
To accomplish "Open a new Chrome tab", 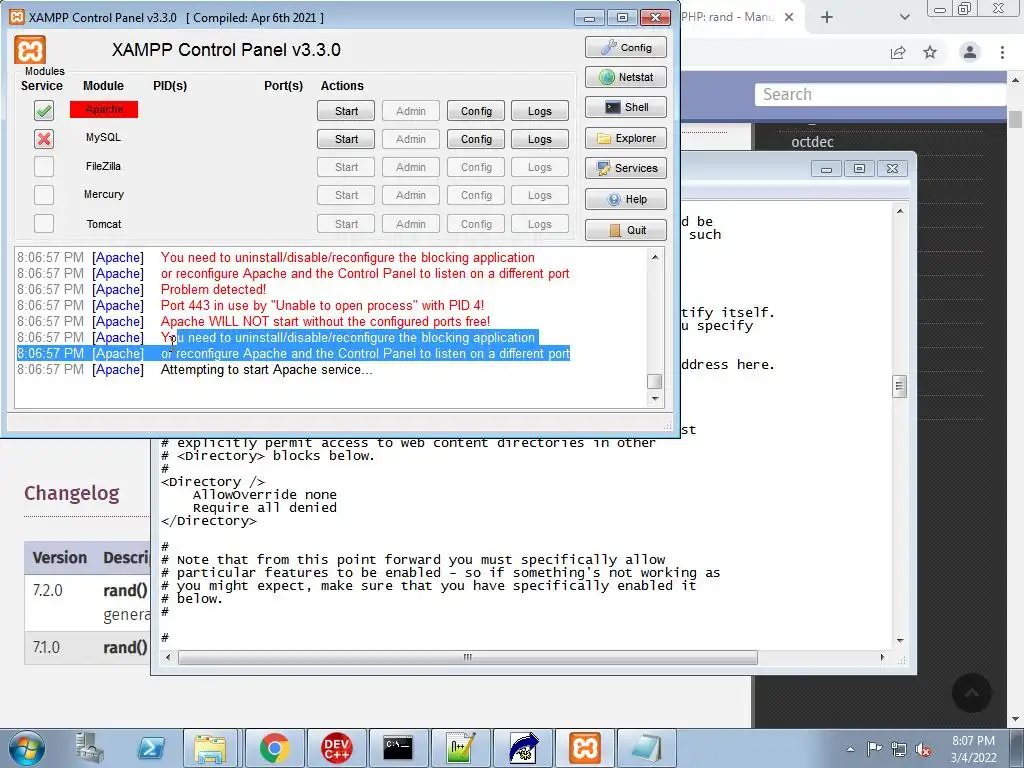I will pyautogui.click(x=827, y=17).
